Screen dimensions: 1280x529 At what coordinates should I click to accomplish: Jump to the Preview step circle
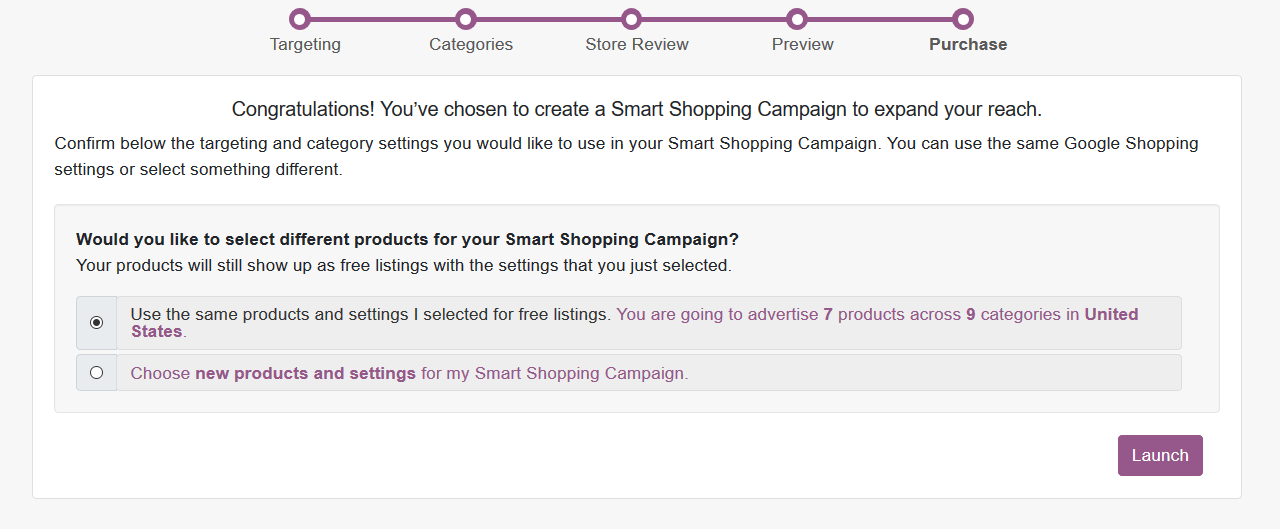[x=797, y=19]
